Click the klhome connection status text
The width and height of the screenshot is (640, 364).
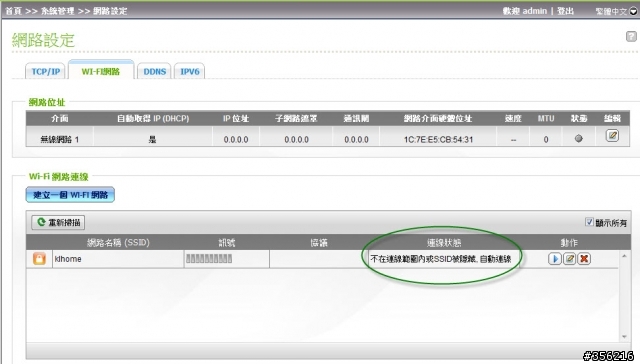coord(441,259)
